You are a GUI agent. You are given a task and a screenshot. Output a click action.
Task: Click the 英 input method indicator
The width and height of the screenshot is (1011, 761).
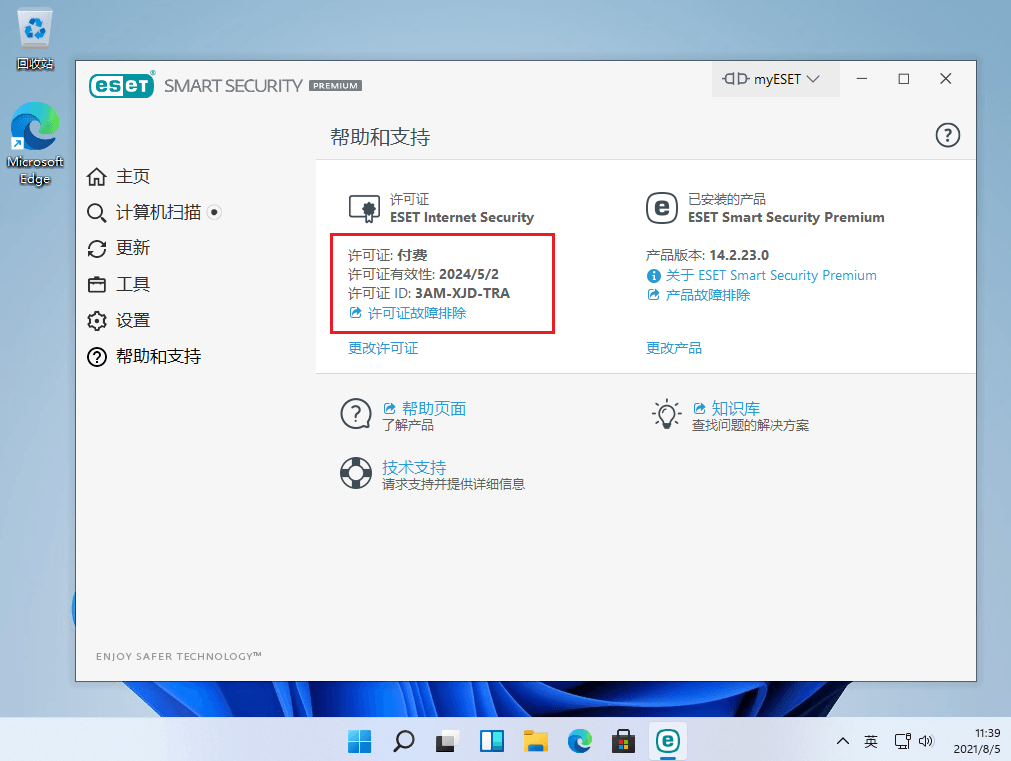point(871,741)
